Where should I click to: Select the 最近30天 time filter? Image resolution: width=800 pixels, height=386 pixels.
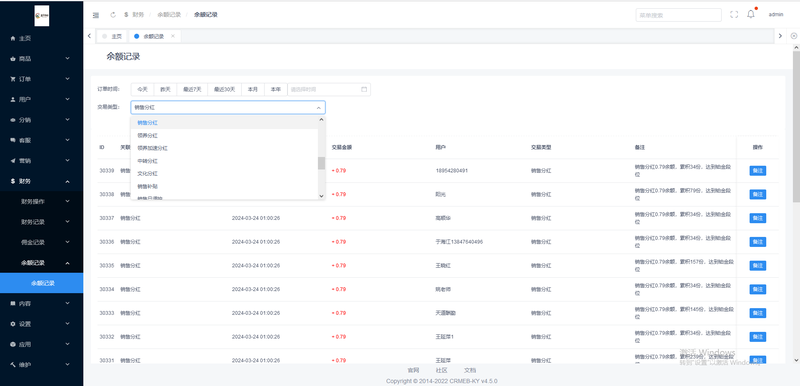[x=224, y=89]
